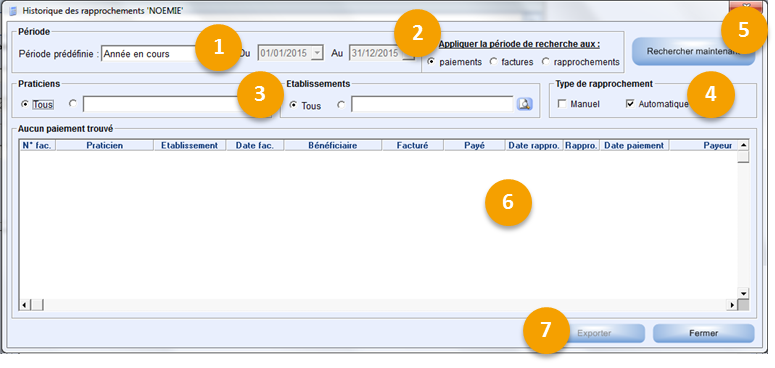Image resolution: width=775 pixels, height=368 pixels.
Task: Select the 'rapprochements' radio button
Action: (545, 62)
